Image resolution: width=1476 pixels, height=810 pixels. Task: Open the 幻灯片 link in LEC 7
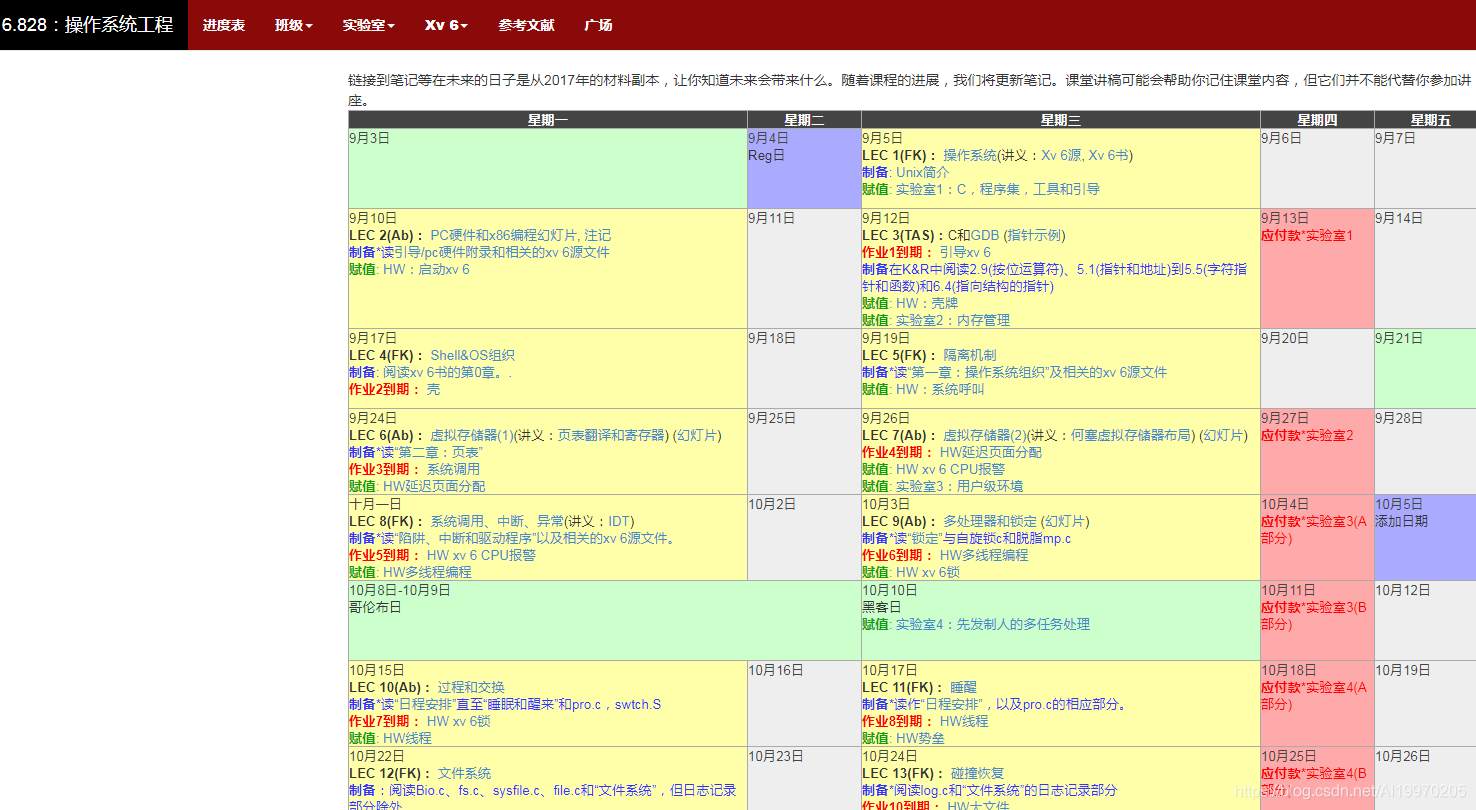(x=1225, y=435)
